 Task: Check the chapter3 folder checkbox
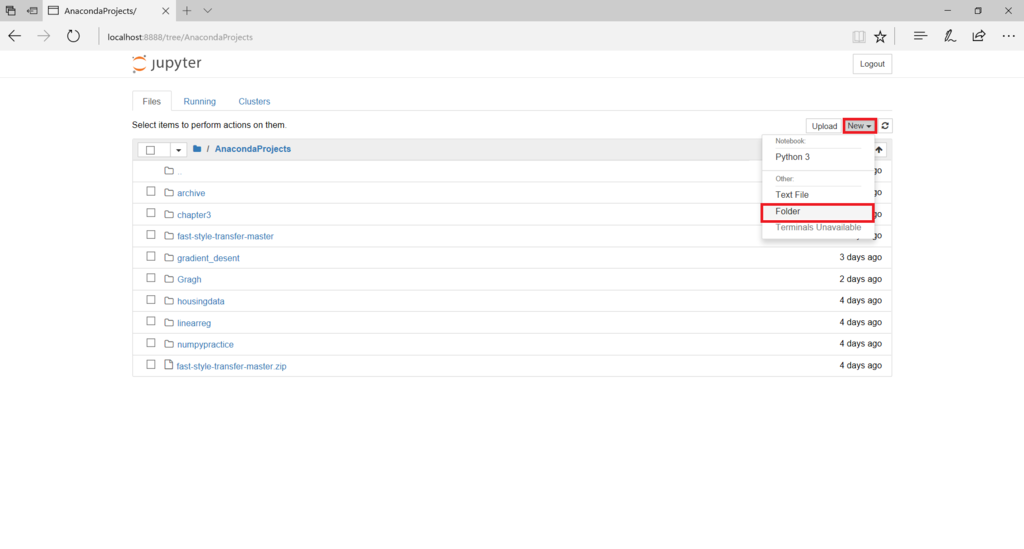point(151,213)
